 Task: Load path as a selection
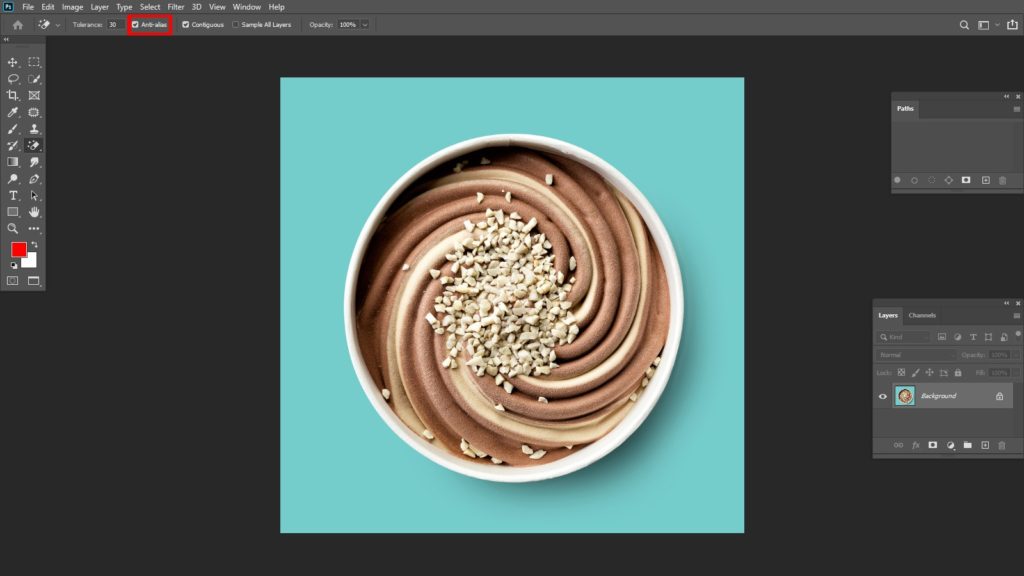(x=931, y=180)
